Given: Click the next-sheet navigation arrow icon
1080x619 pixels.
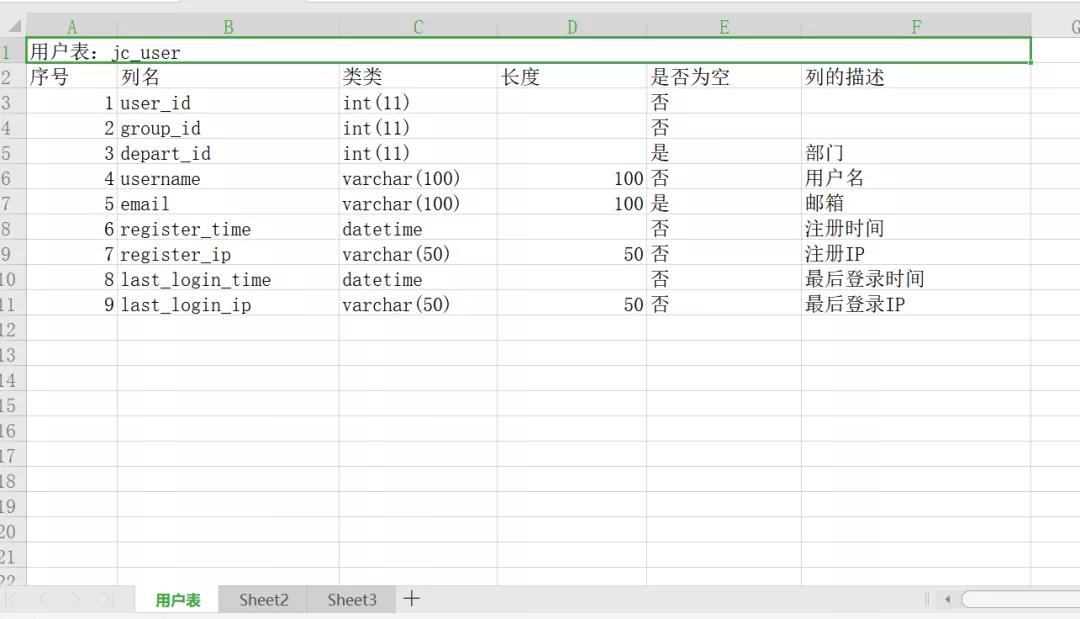Looking at the screenshot, I should (x=77, y=599).
